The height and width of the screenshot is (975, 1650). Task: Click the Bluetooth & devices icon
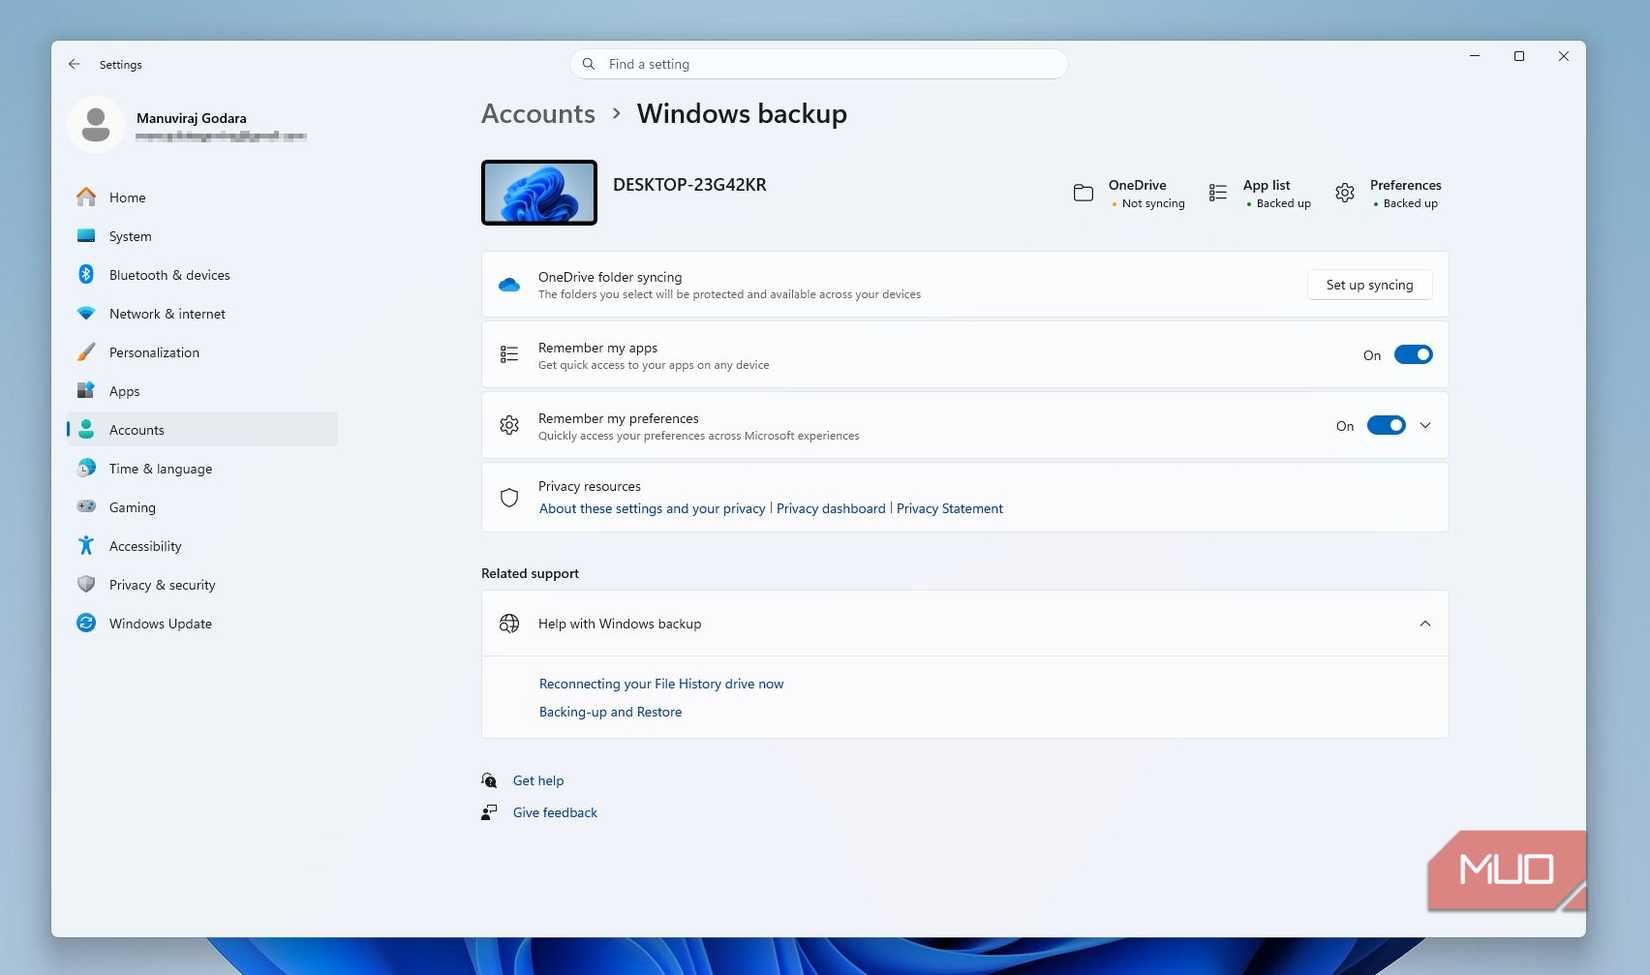(x=86, y=274)
